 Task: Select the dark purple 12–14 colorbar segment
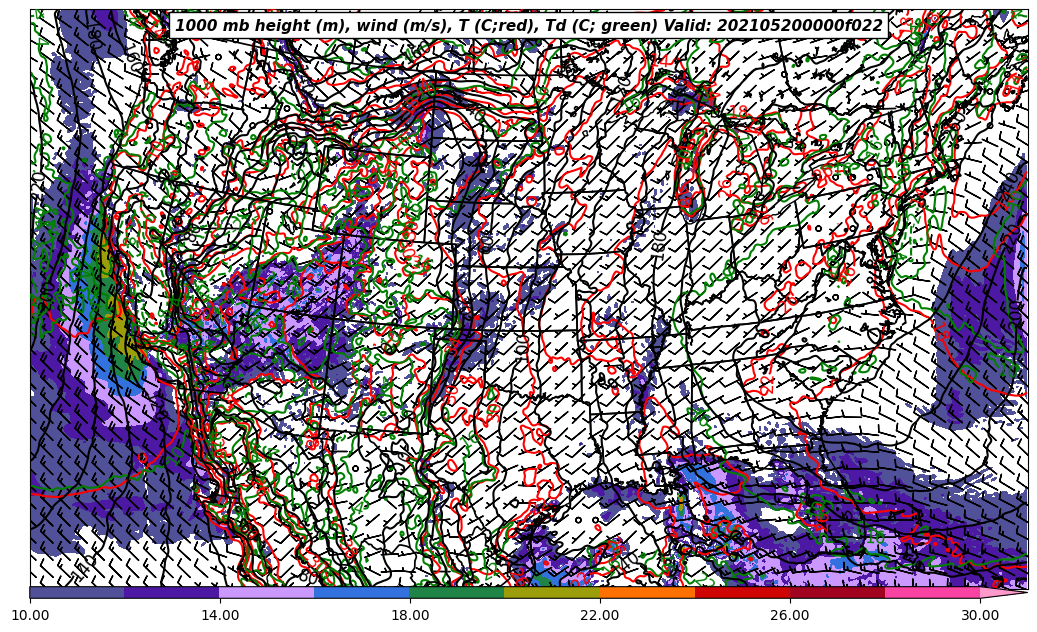(172, 592)
